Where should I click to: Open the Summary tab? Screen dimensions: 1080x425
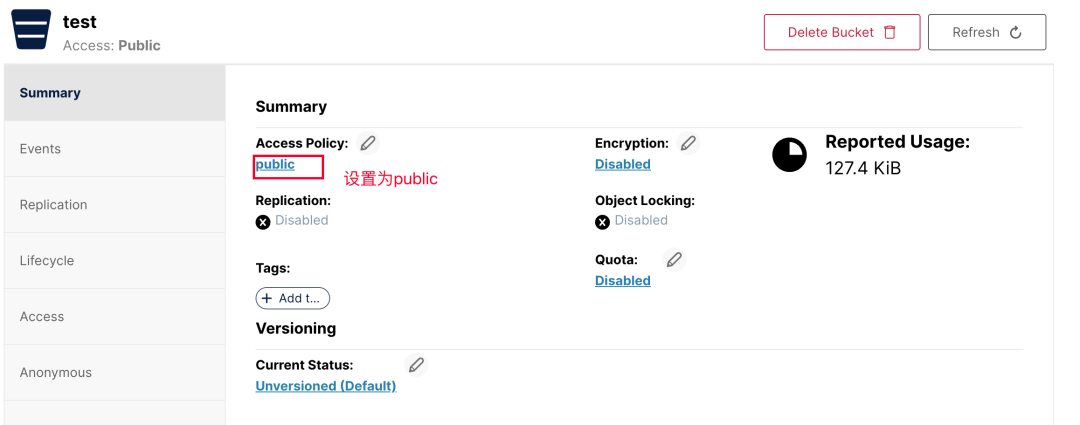click(x=50, y=93)
